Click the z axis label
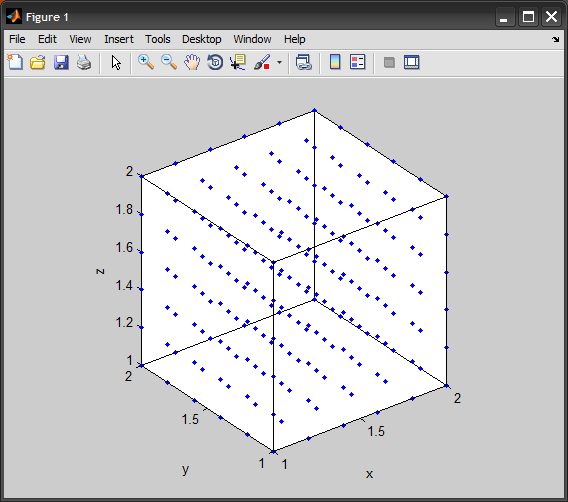The height and width of the screenshot is (502, 568). coord(100,271)
